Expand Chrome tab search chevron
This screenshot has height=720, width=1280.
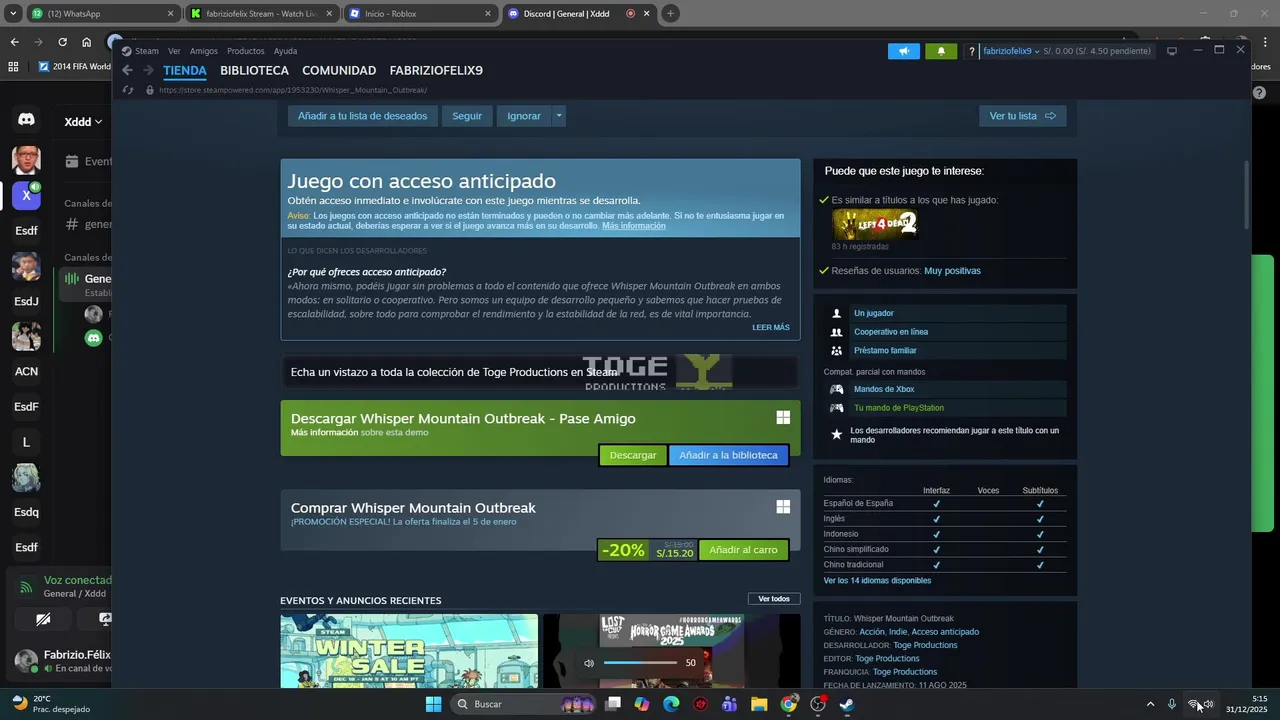[14, 13]
